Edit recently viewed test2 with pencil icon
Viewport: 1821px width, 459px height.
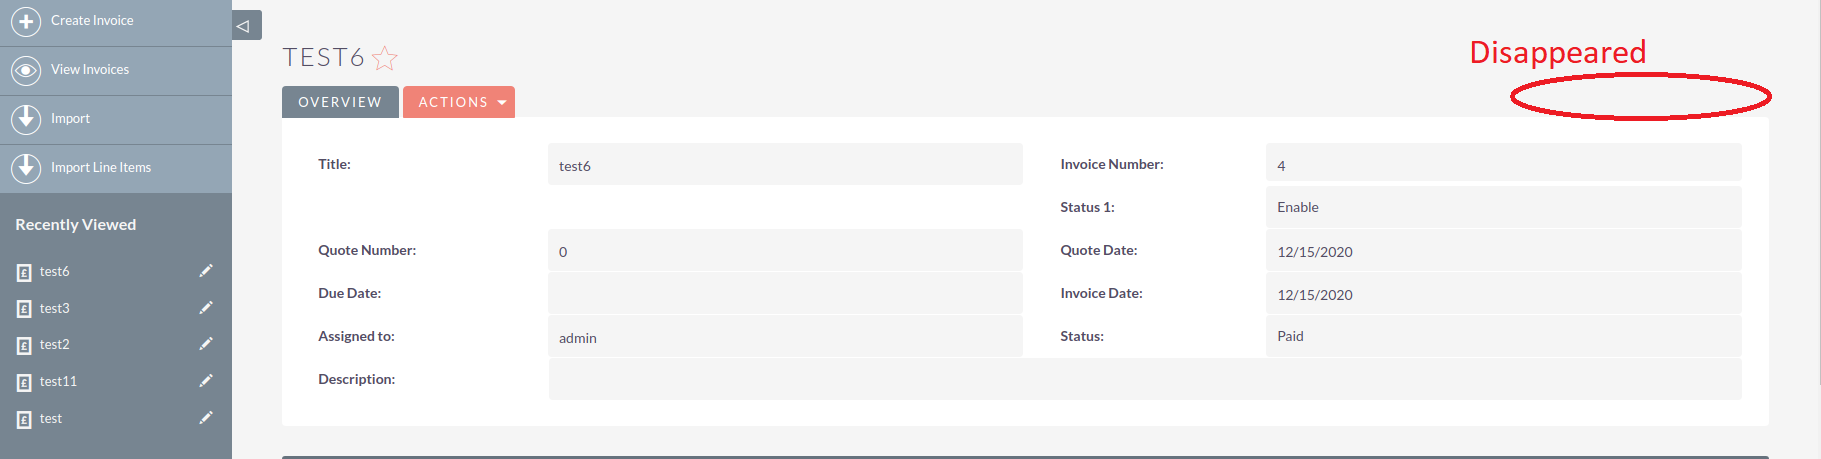(206, 344)
